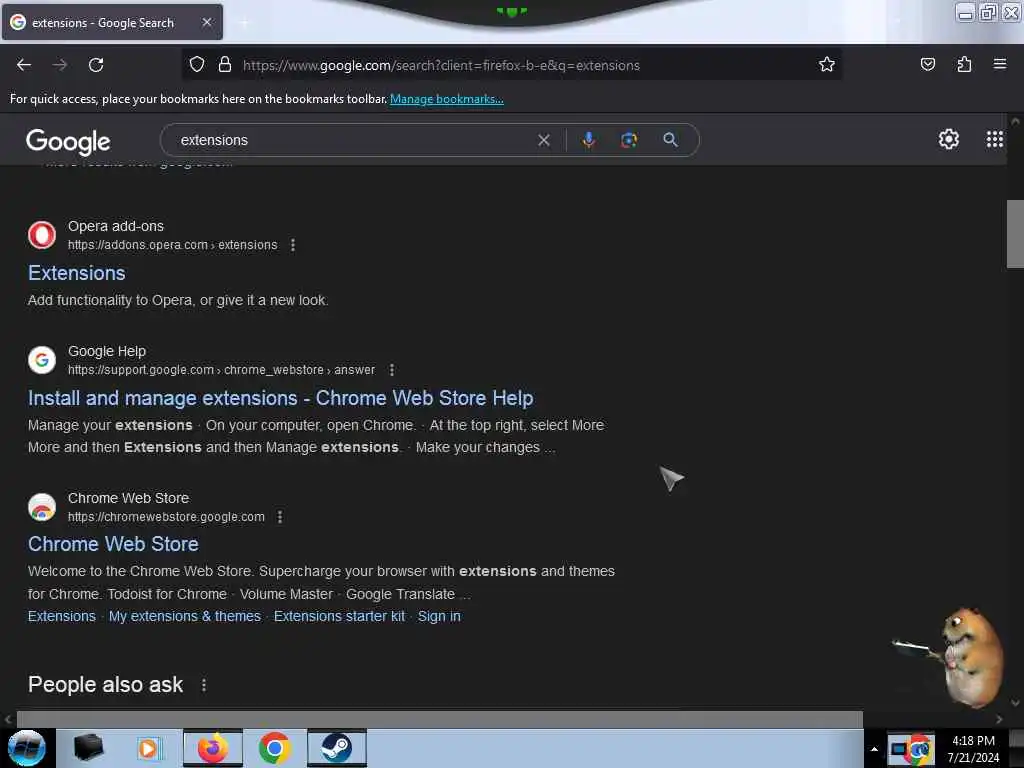Open the Google apps grid
The image size is (1024, 768).
coord(994,138)
